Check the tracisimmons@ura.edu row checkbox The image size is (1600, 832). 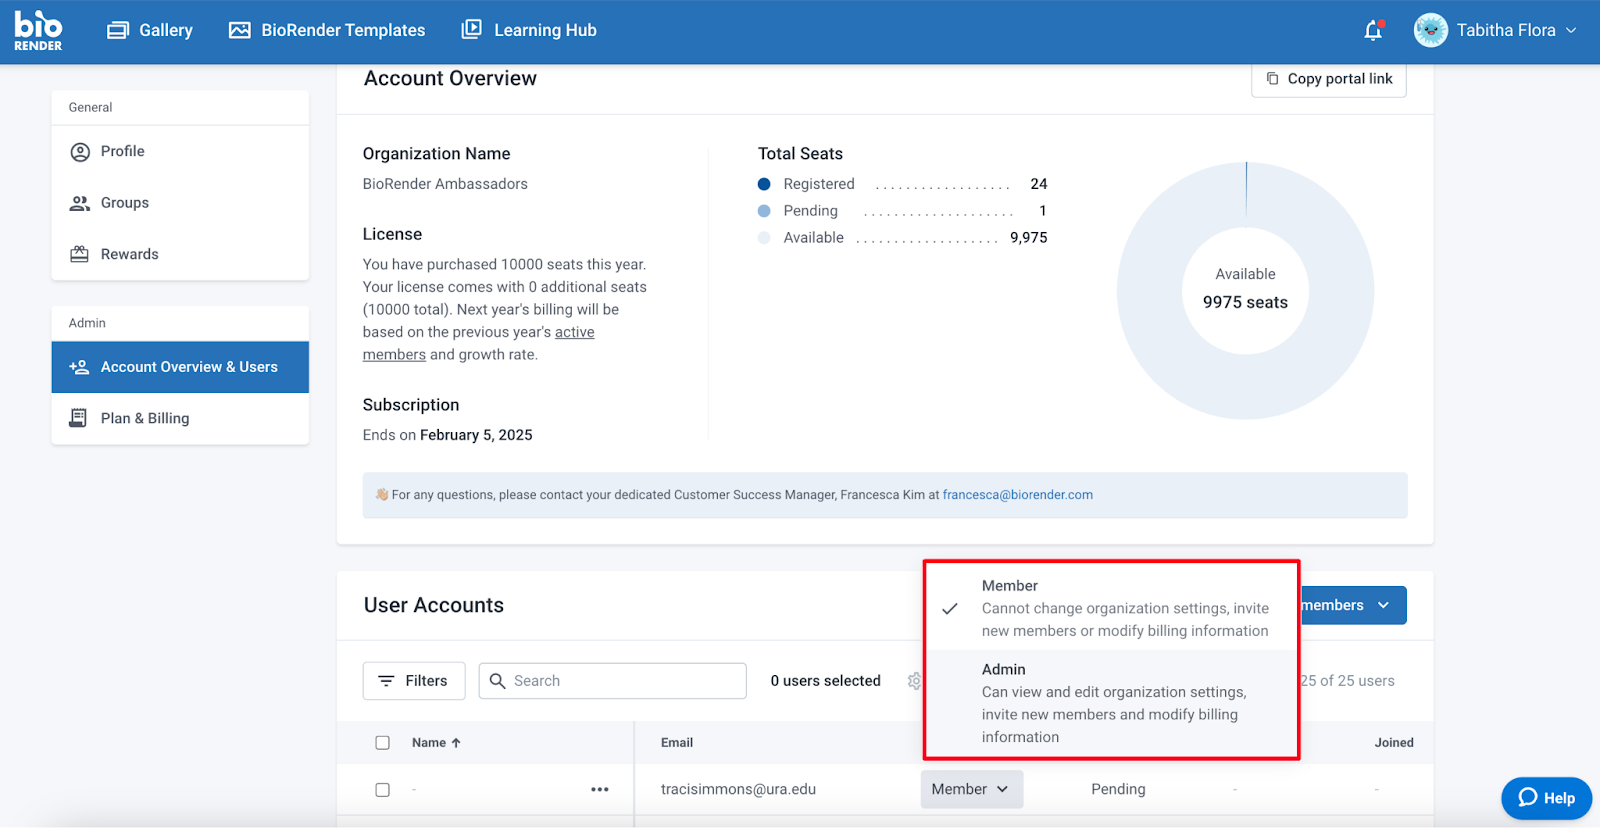(x=382, y=790)
